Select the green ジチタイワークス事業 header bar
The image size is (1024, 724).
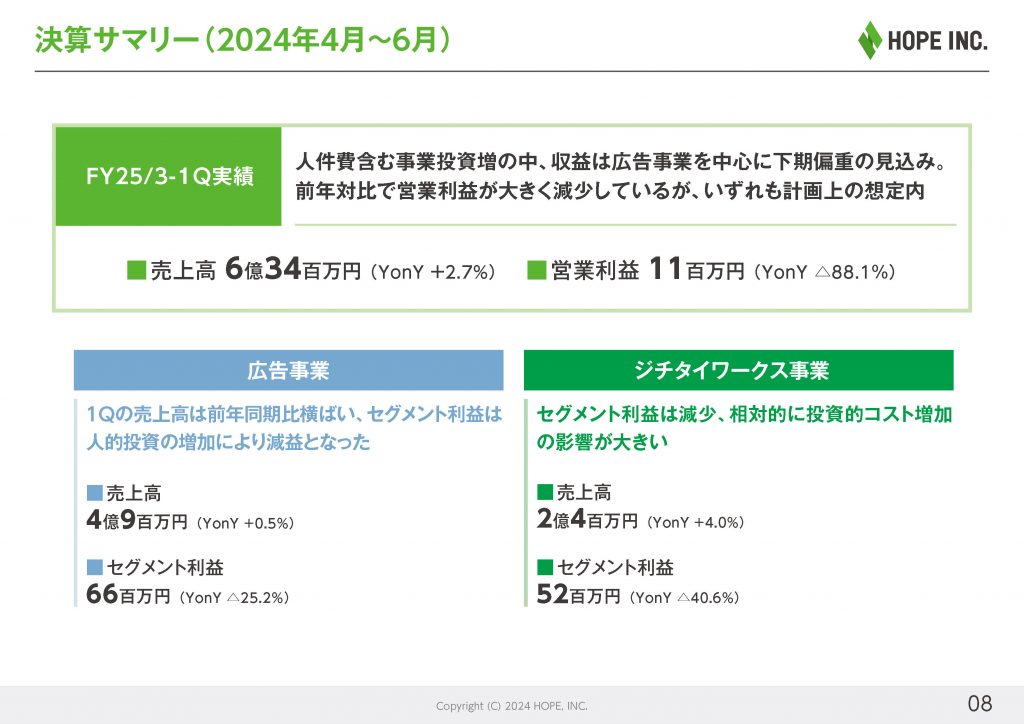tap(738, 371)
